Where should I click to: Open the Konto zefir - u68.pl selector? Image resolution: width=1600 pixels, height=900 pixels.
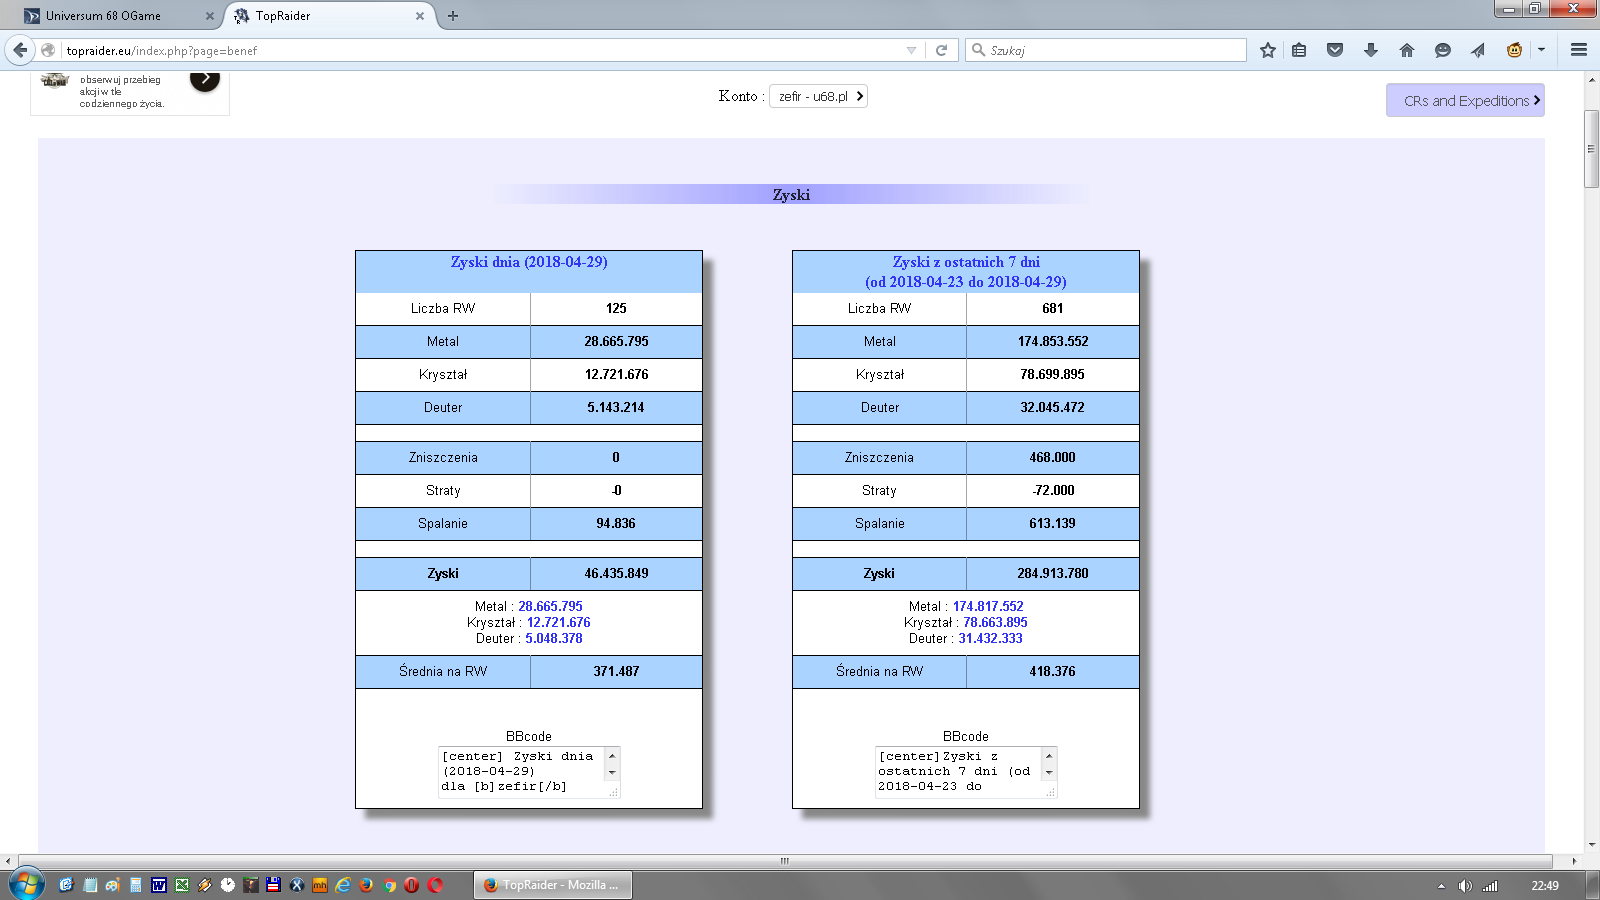(818, 96)
